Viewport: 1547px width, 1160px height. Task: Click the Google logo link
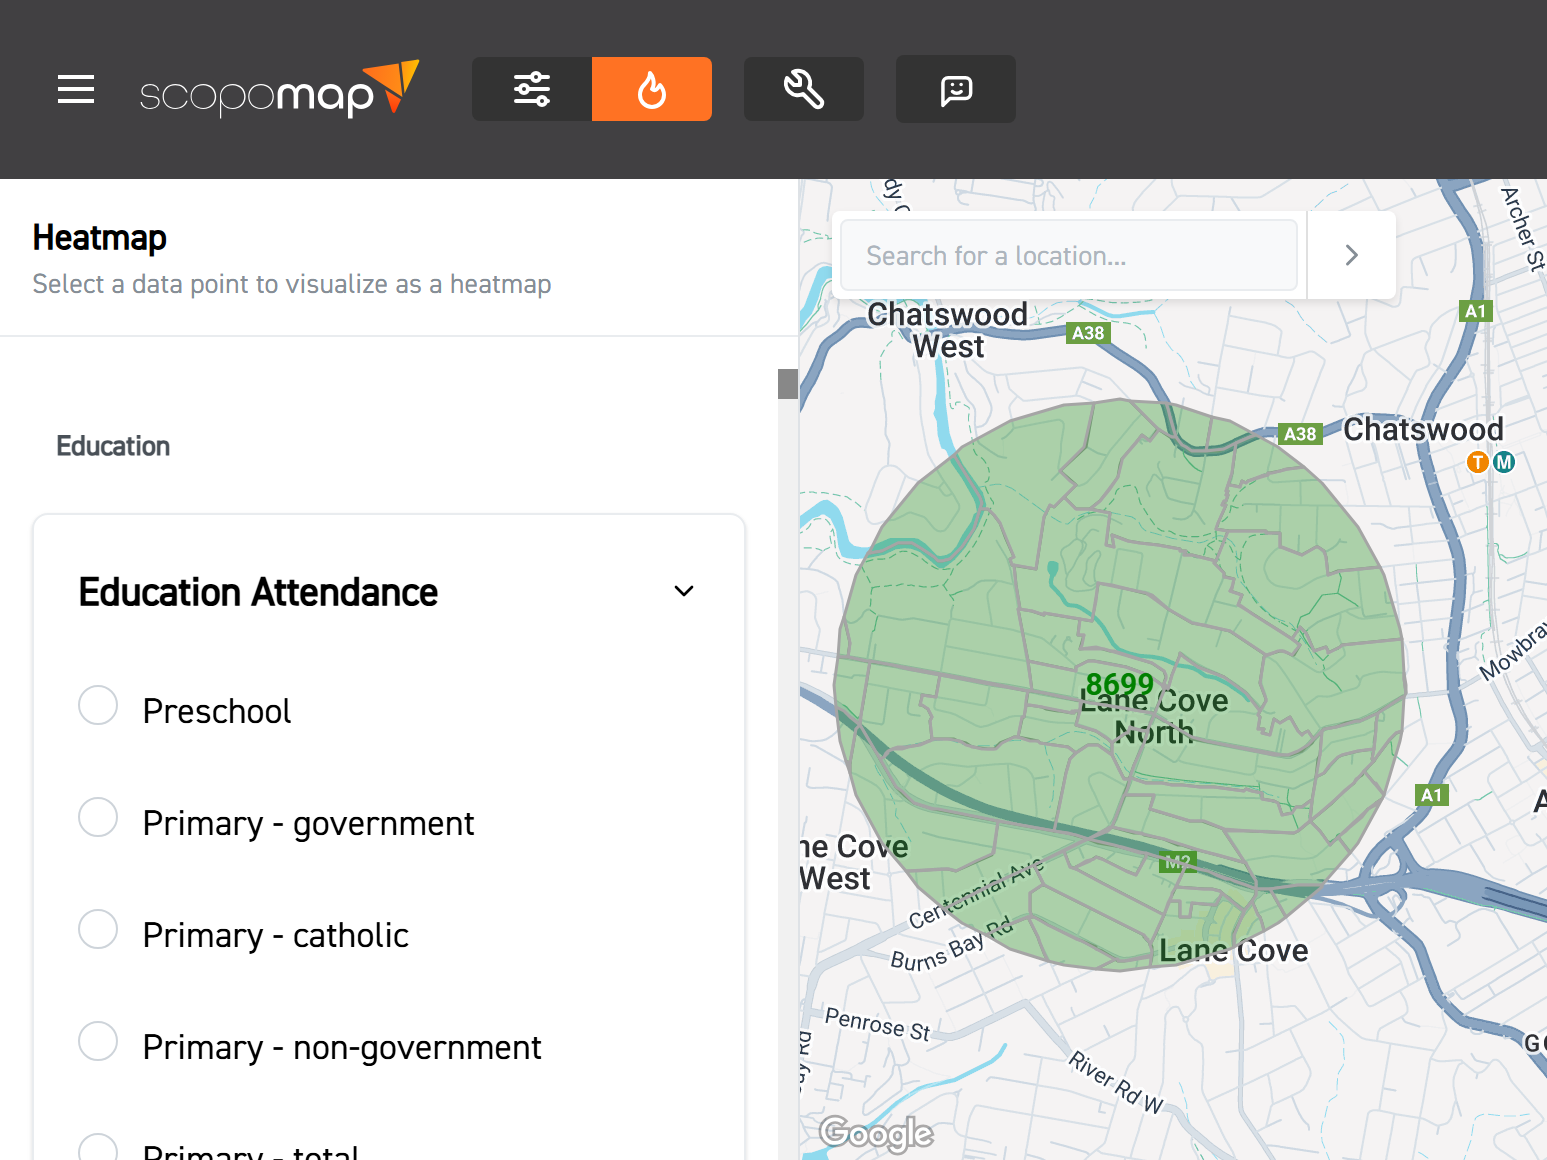(876, 1133)
